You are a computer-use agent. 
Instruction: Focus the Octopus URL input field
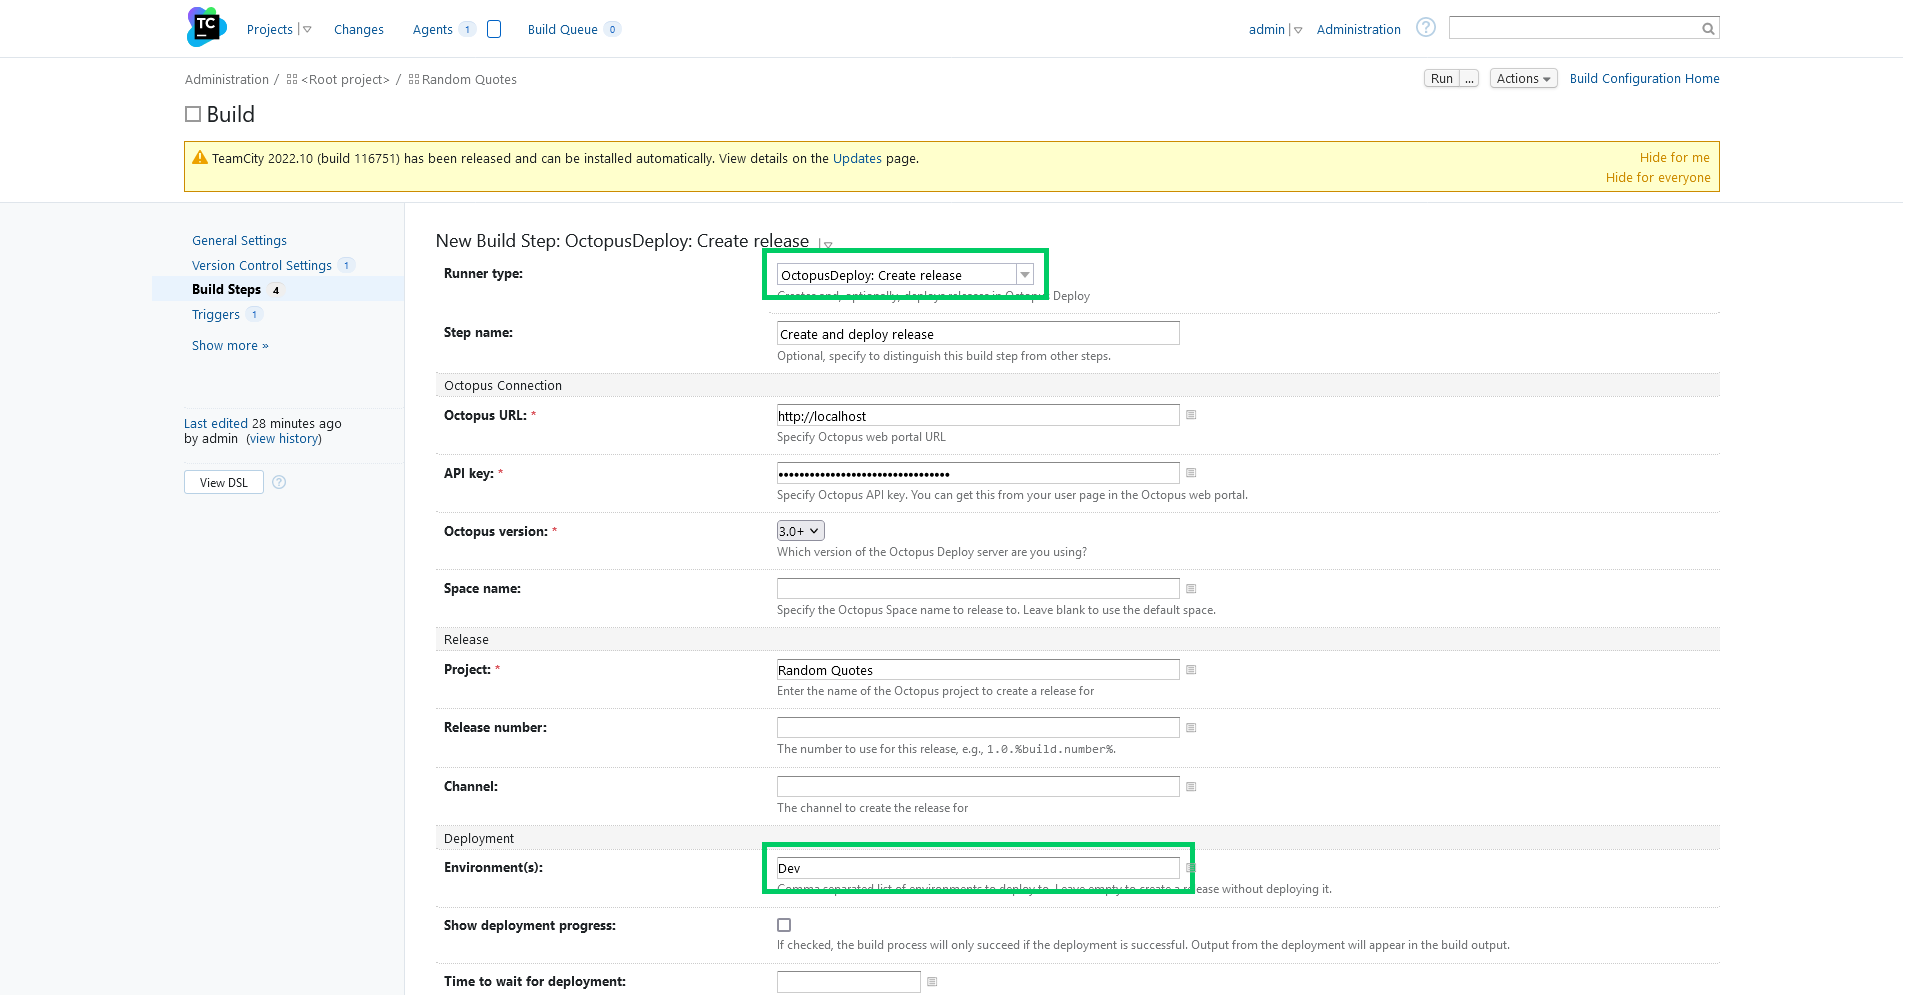click(x=978, y=415)
